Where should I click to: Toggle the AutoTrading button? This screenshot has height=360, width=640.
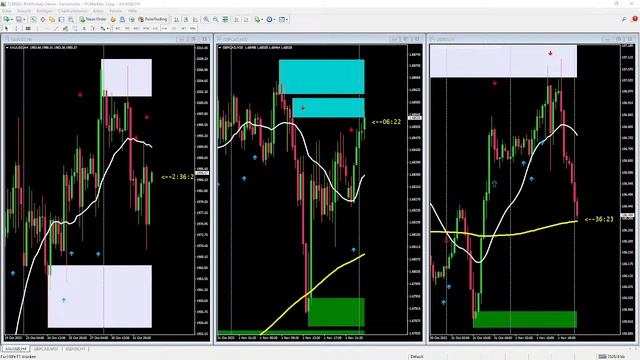pos(153,19)
